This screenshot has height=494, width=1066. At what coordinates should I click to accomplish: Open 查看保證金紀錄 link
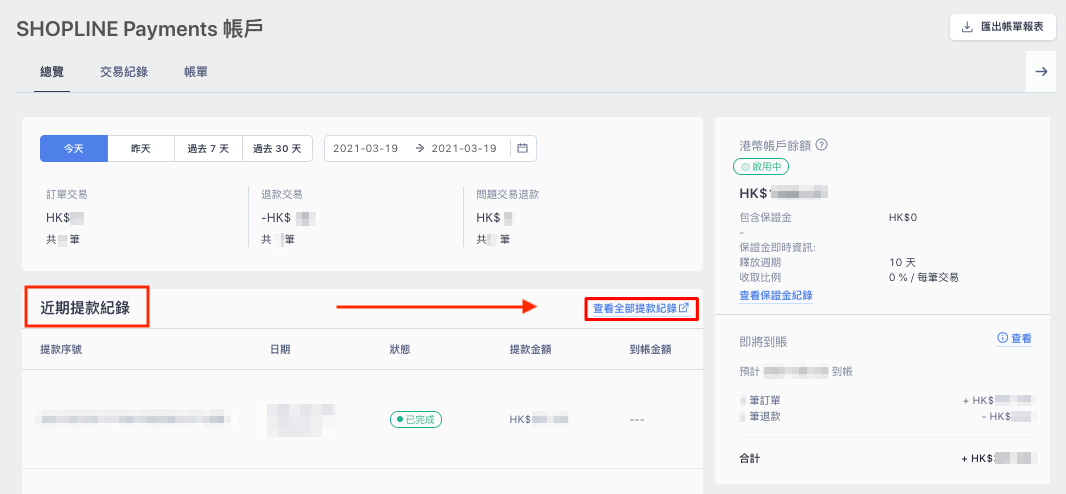776,296
